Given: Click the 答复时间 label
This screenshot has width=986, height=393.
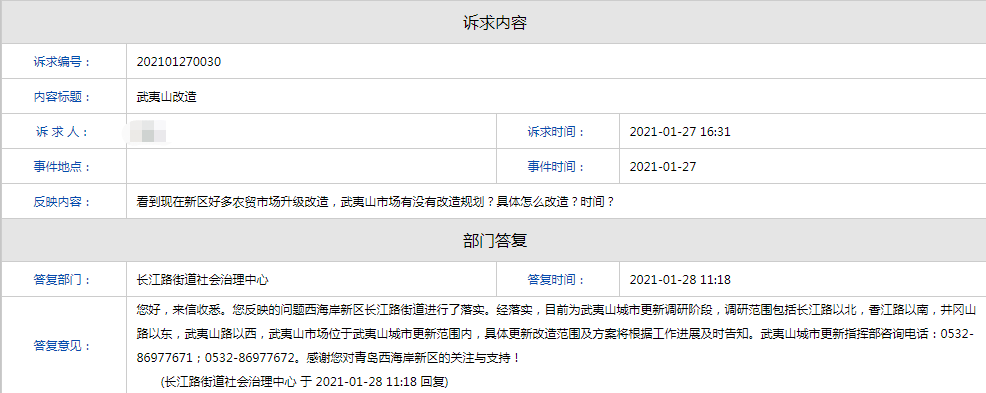Looking at the screenshot, I should pos(556,280).
